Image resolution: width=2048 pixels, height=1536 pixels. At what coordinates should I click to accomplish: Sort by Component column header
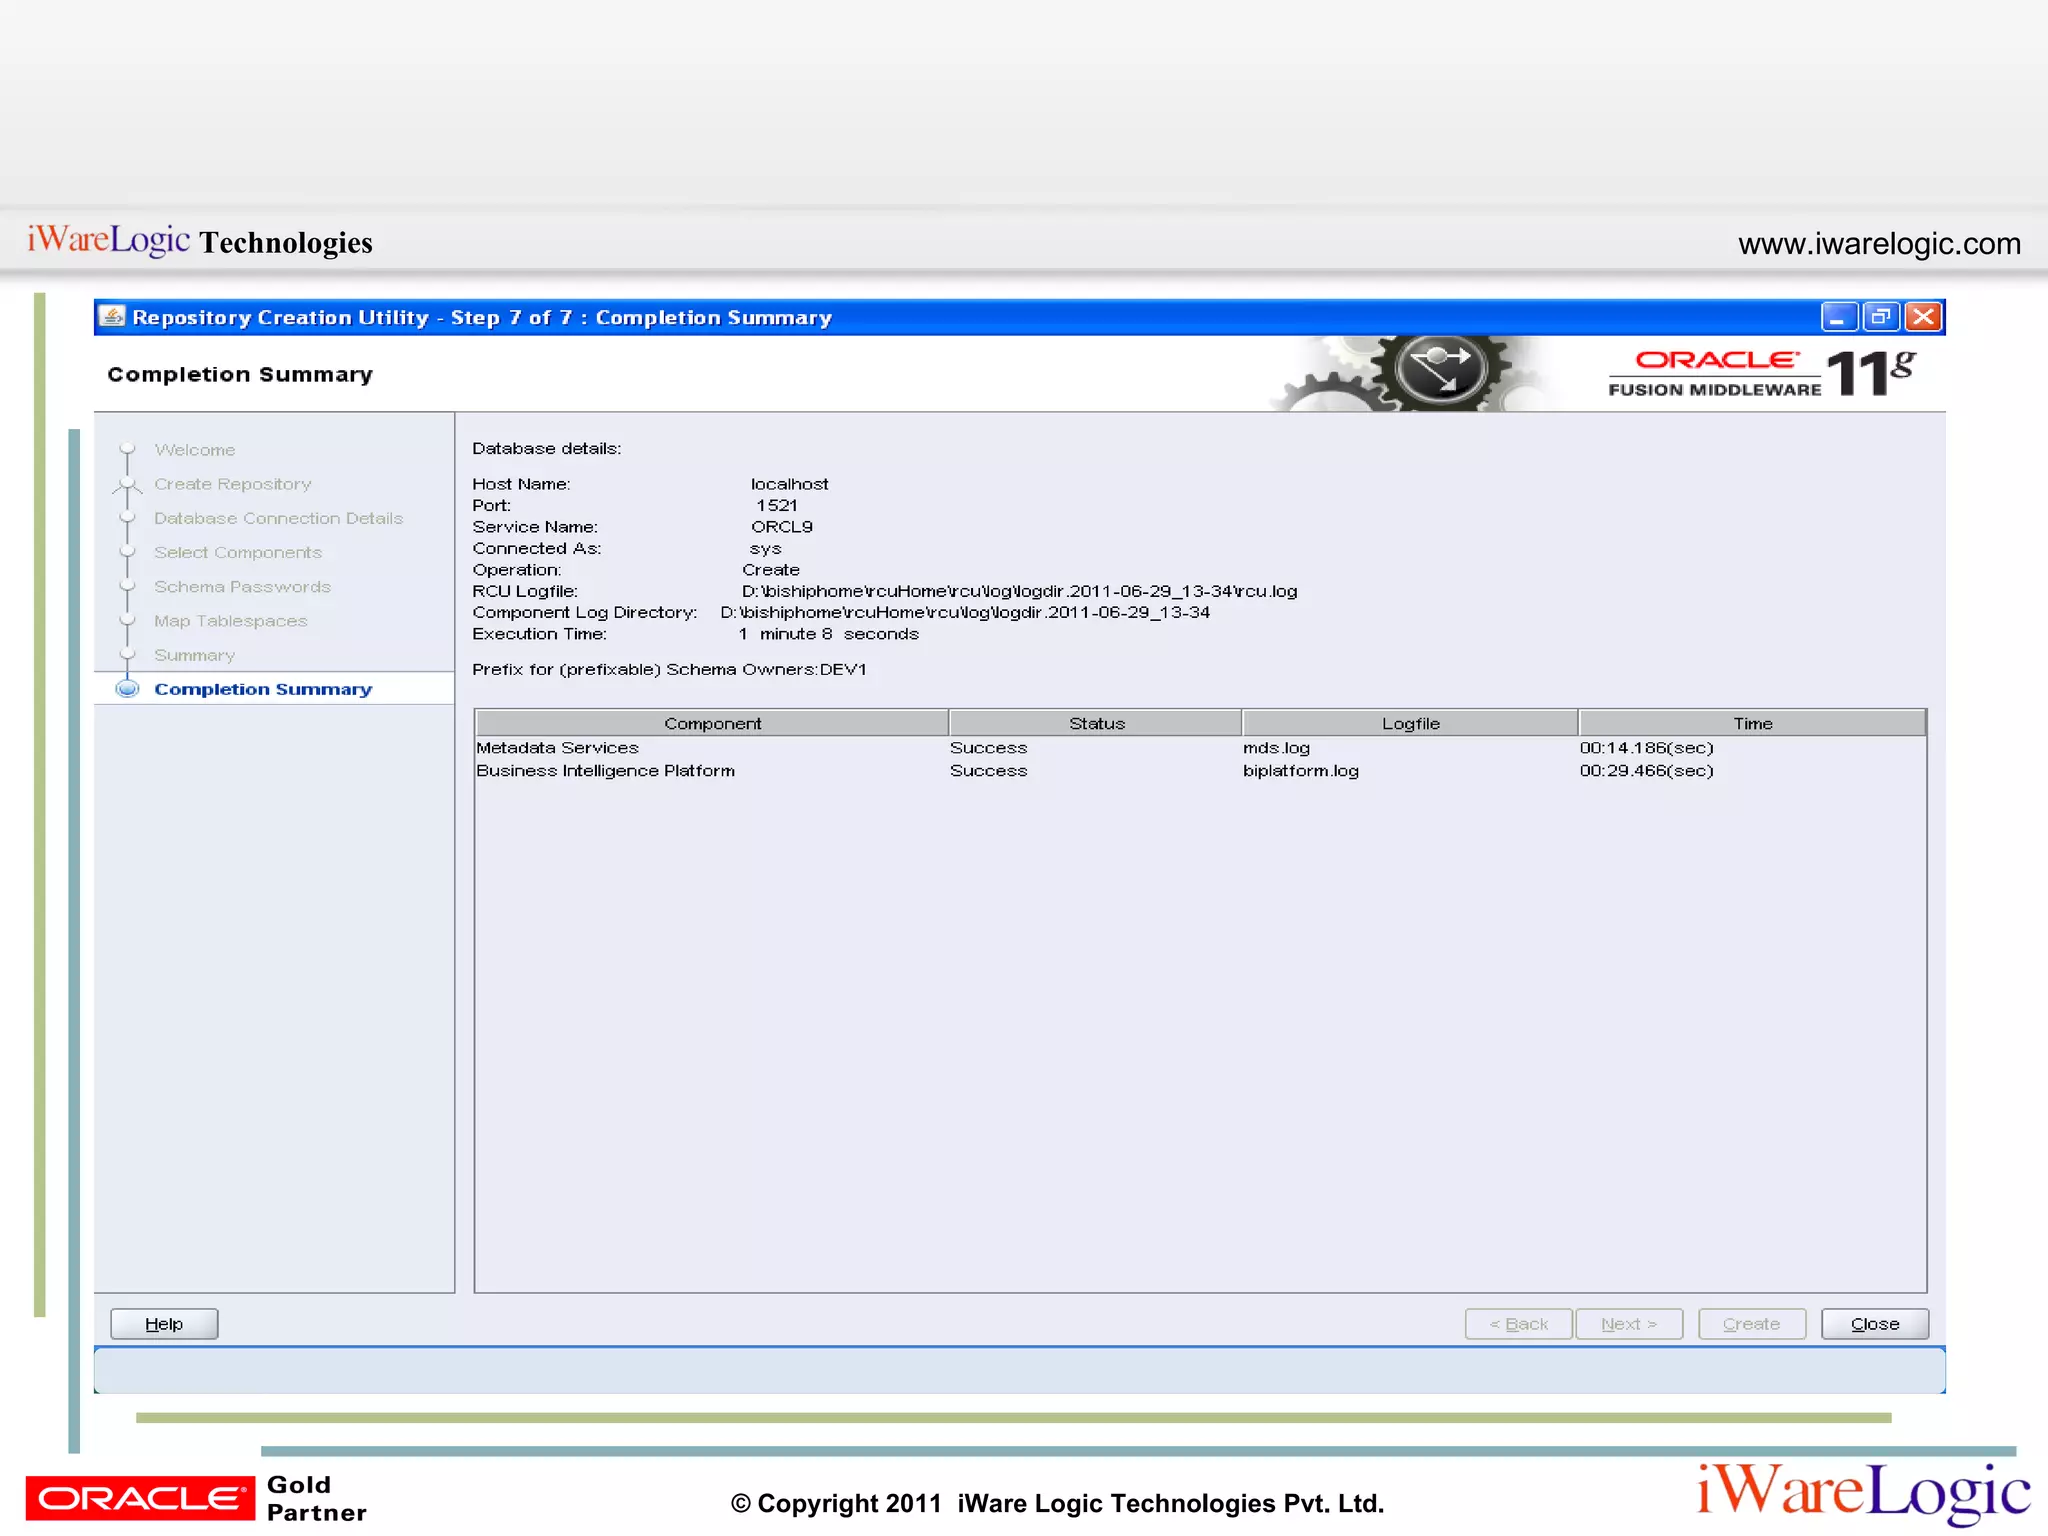point(712,723)
